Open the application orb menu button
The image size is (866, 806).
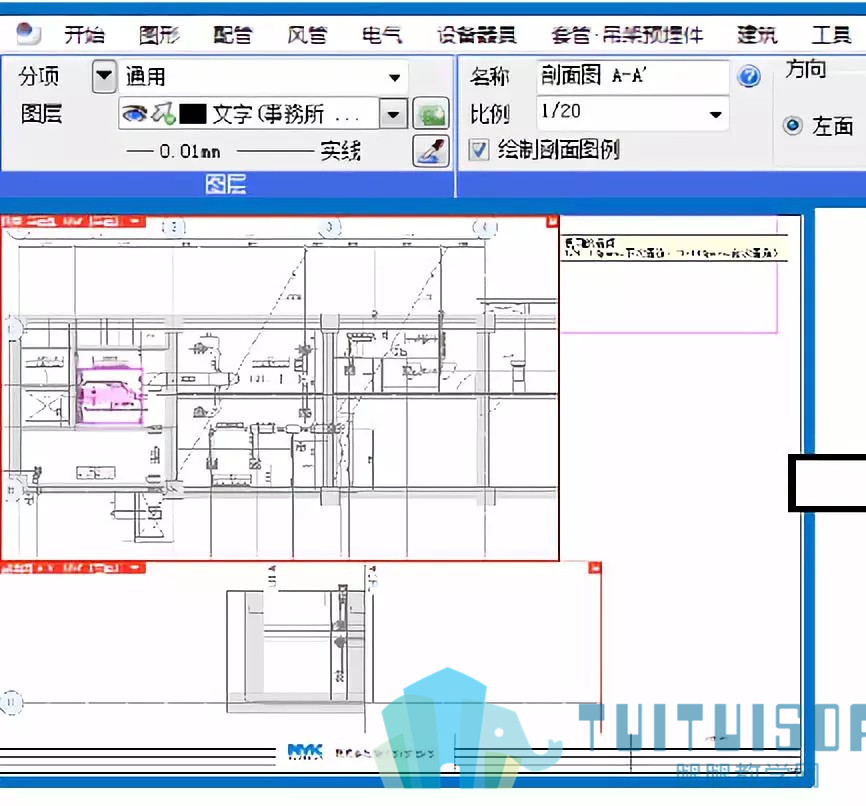(x=28, y=33)
